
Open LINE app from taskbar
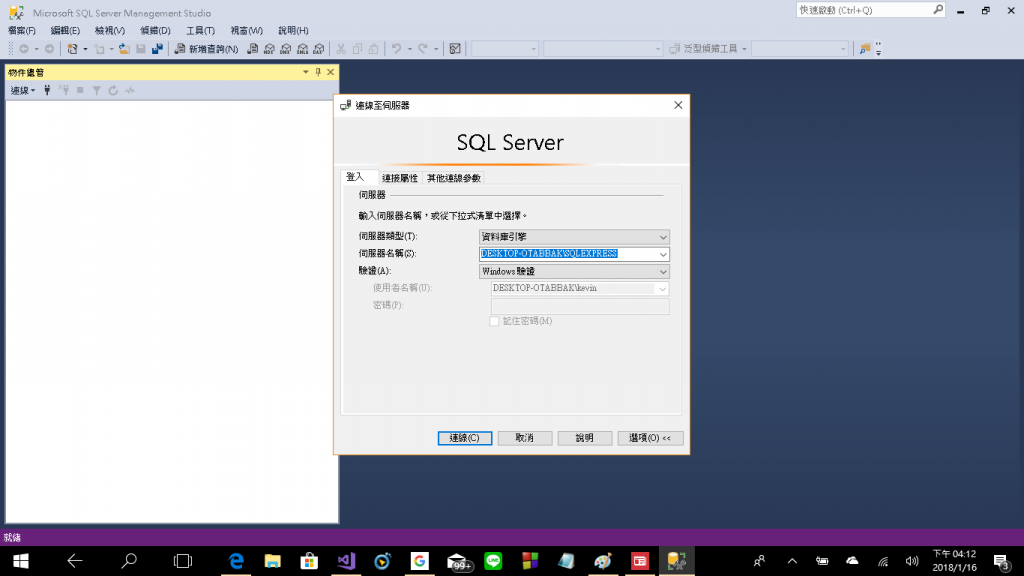coord(493,561)
